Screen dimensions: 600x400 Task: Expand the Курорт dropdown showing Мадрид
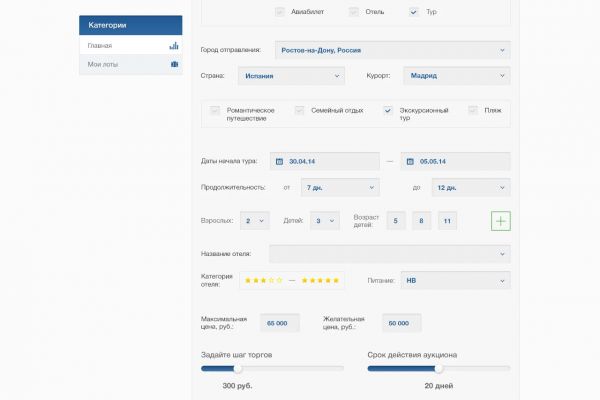457,76
